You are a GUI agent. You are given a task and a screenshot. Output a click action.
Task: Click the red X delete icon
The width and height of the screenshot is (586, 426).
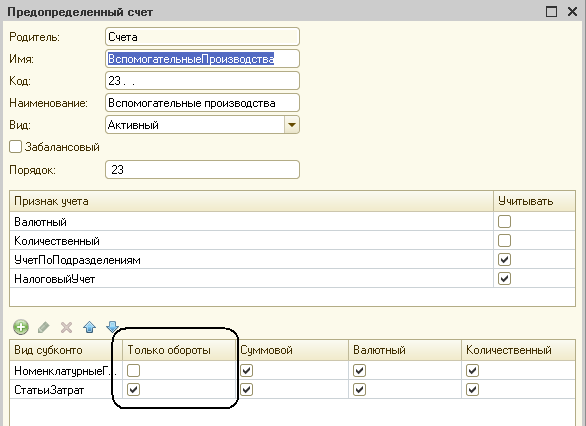coord(67,327)
